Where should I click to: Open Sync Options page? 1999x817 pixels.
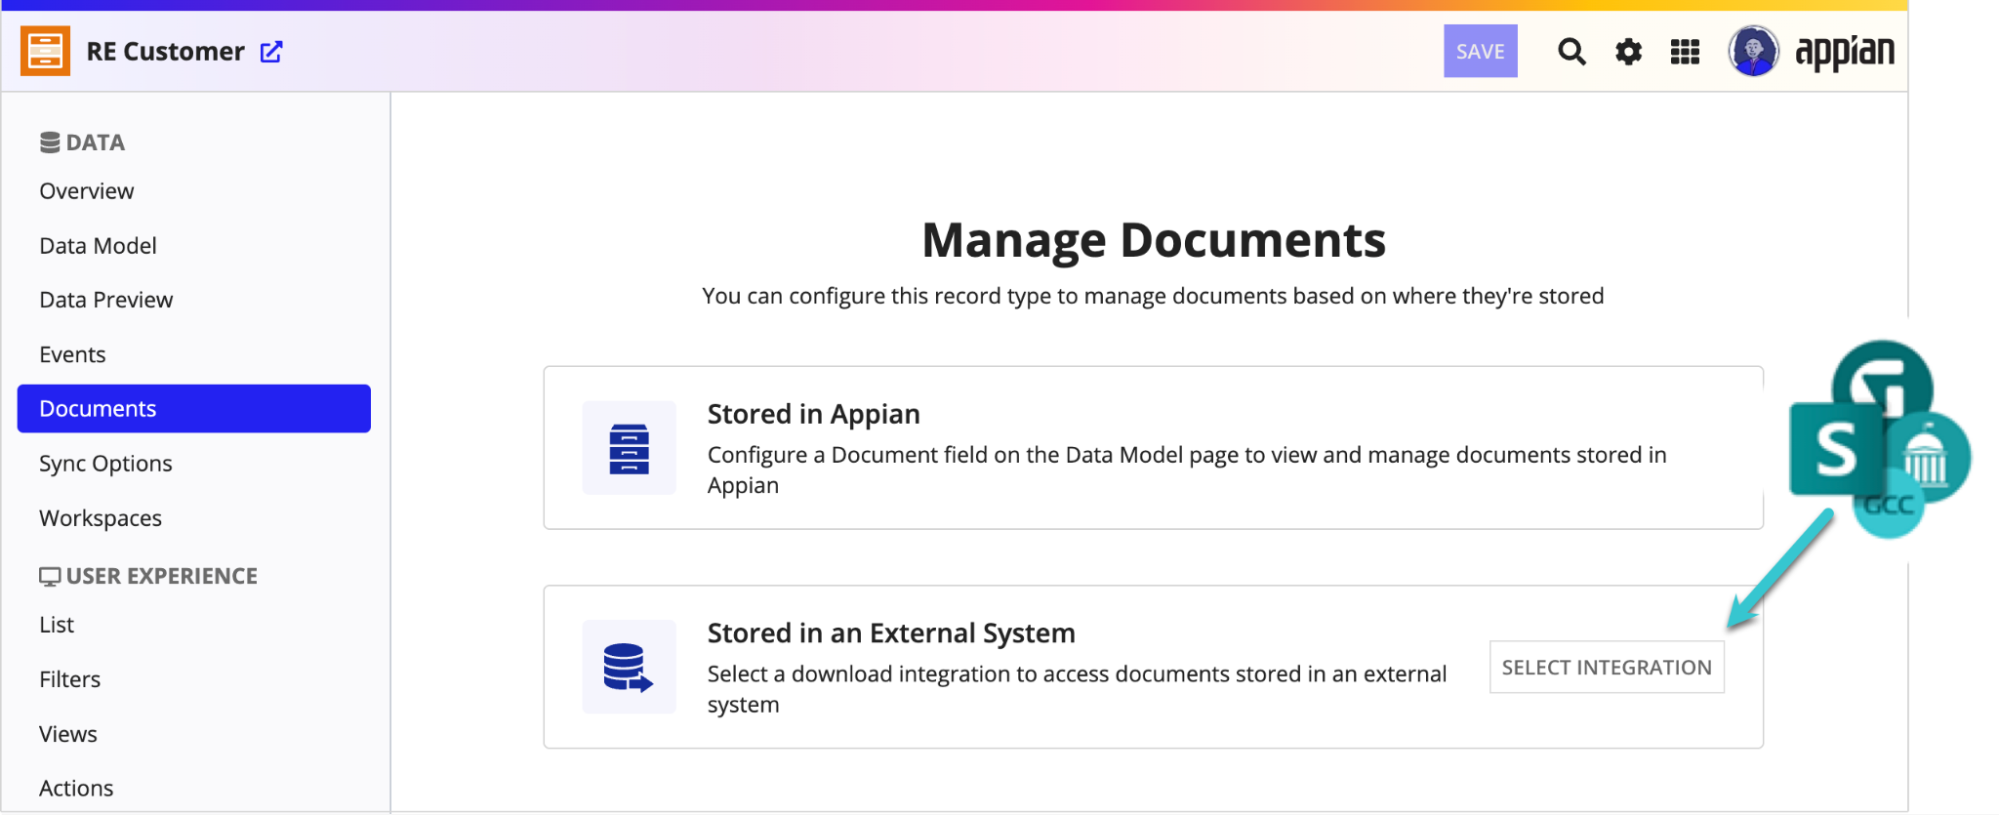(105, 464)
